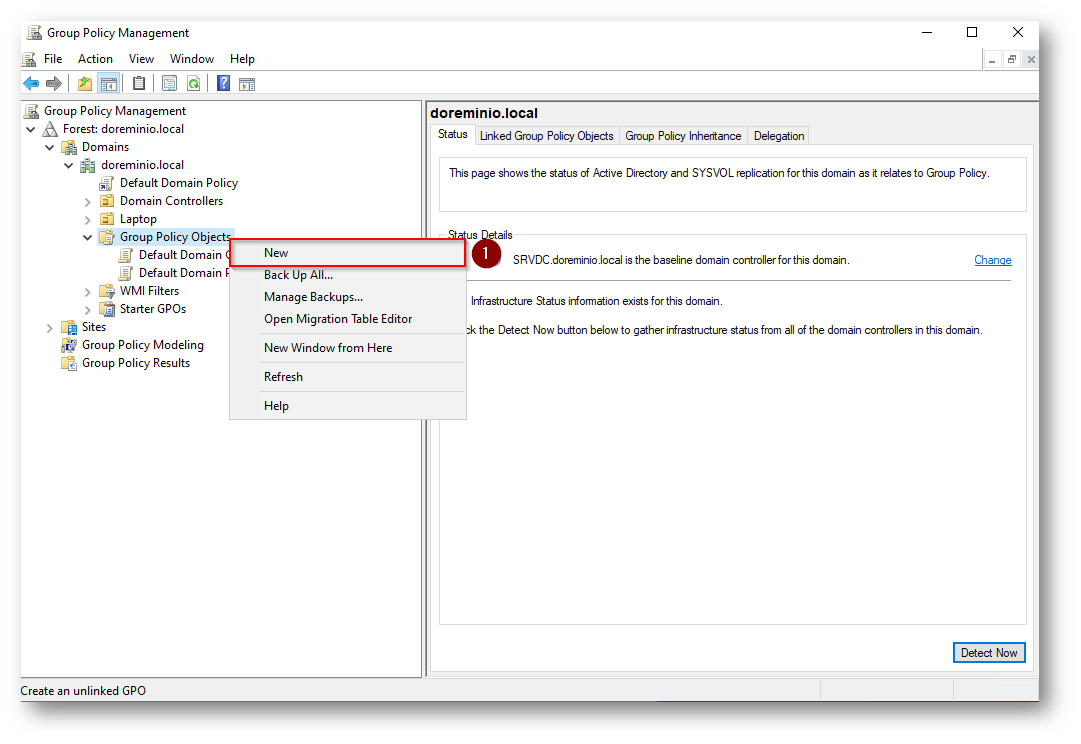Expand the Domain Controllers node
The height and width of the screenshot is (744, 1081).
(x=88, y=201)
